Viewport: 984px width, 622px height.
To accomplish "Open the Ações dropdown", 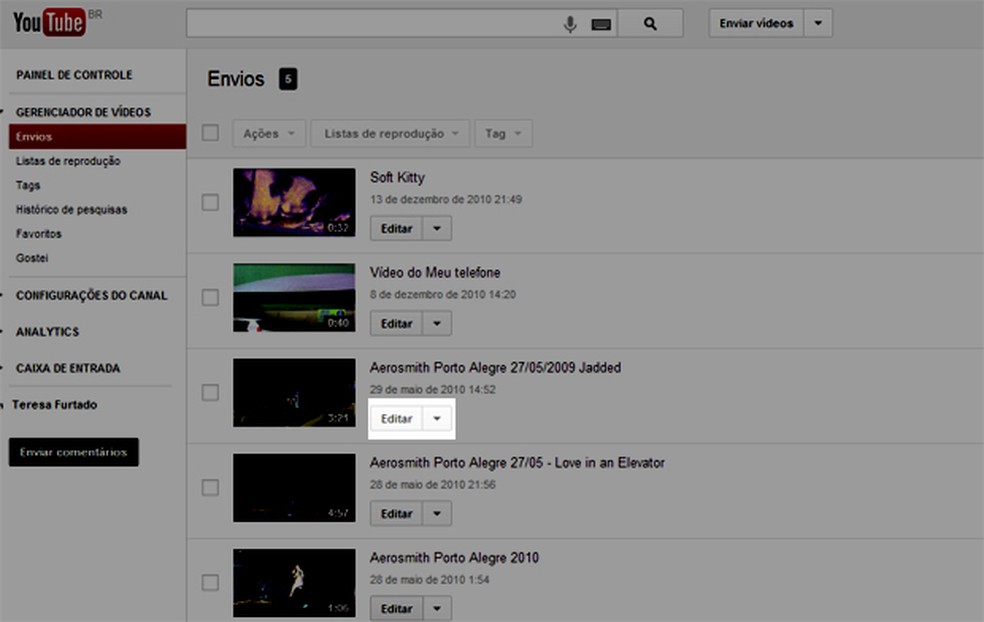I will click(x=269, y=133).
